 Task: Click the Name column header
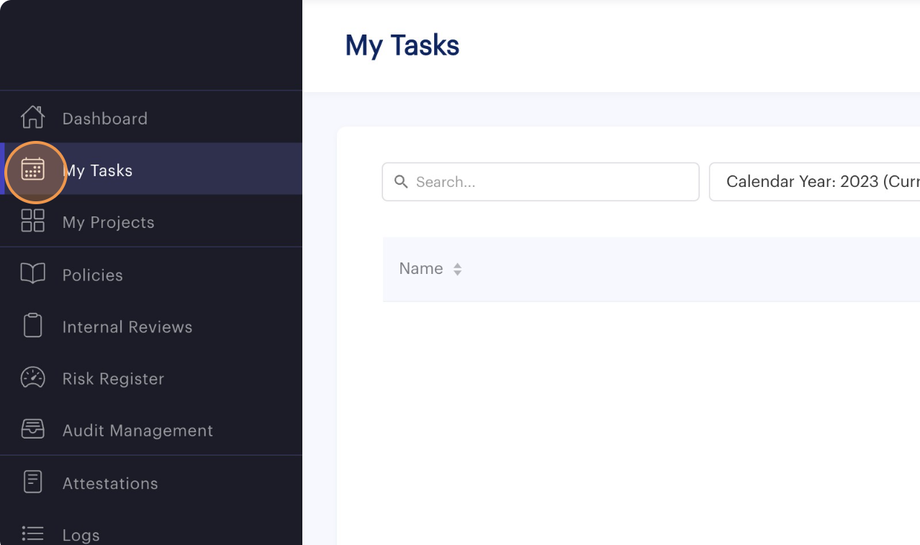[x=421, y=269]
